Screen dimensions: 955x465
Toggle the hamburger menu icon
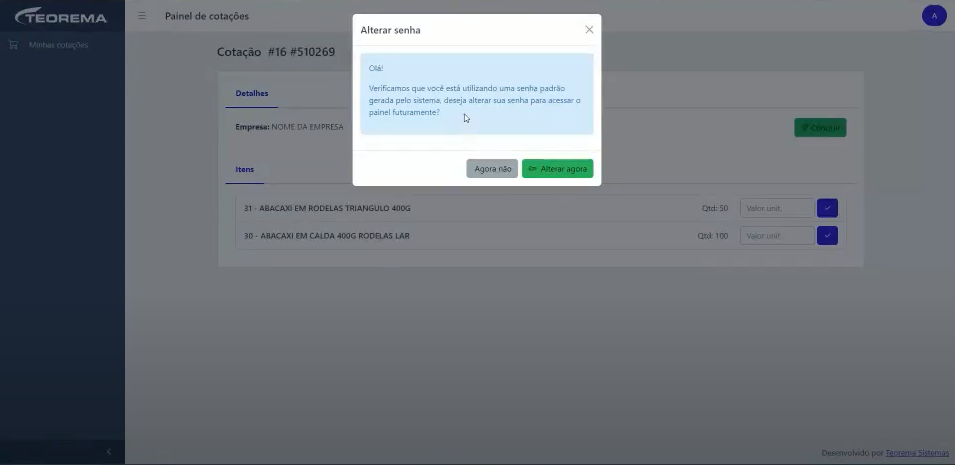[142, 16]
